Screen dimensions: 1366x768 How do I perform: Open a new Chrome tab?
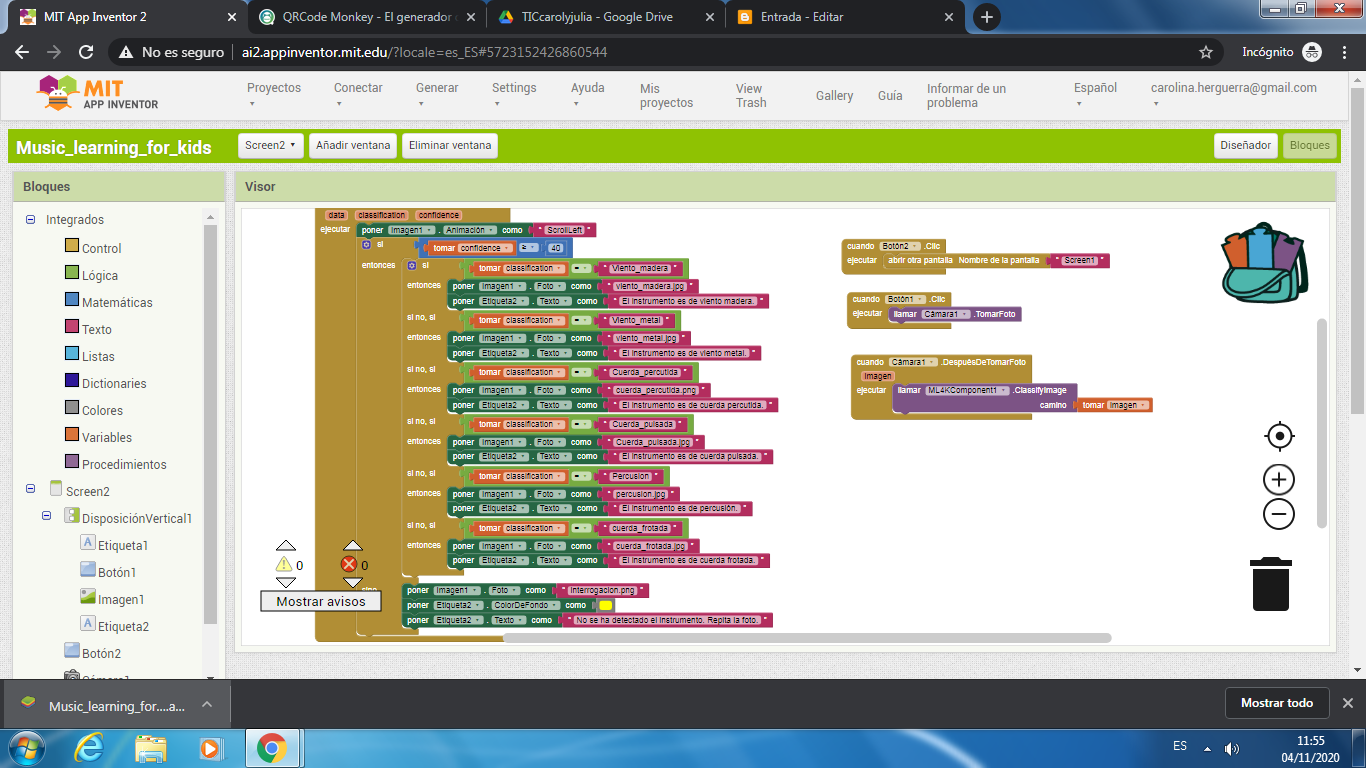click(x=987, y=17)
